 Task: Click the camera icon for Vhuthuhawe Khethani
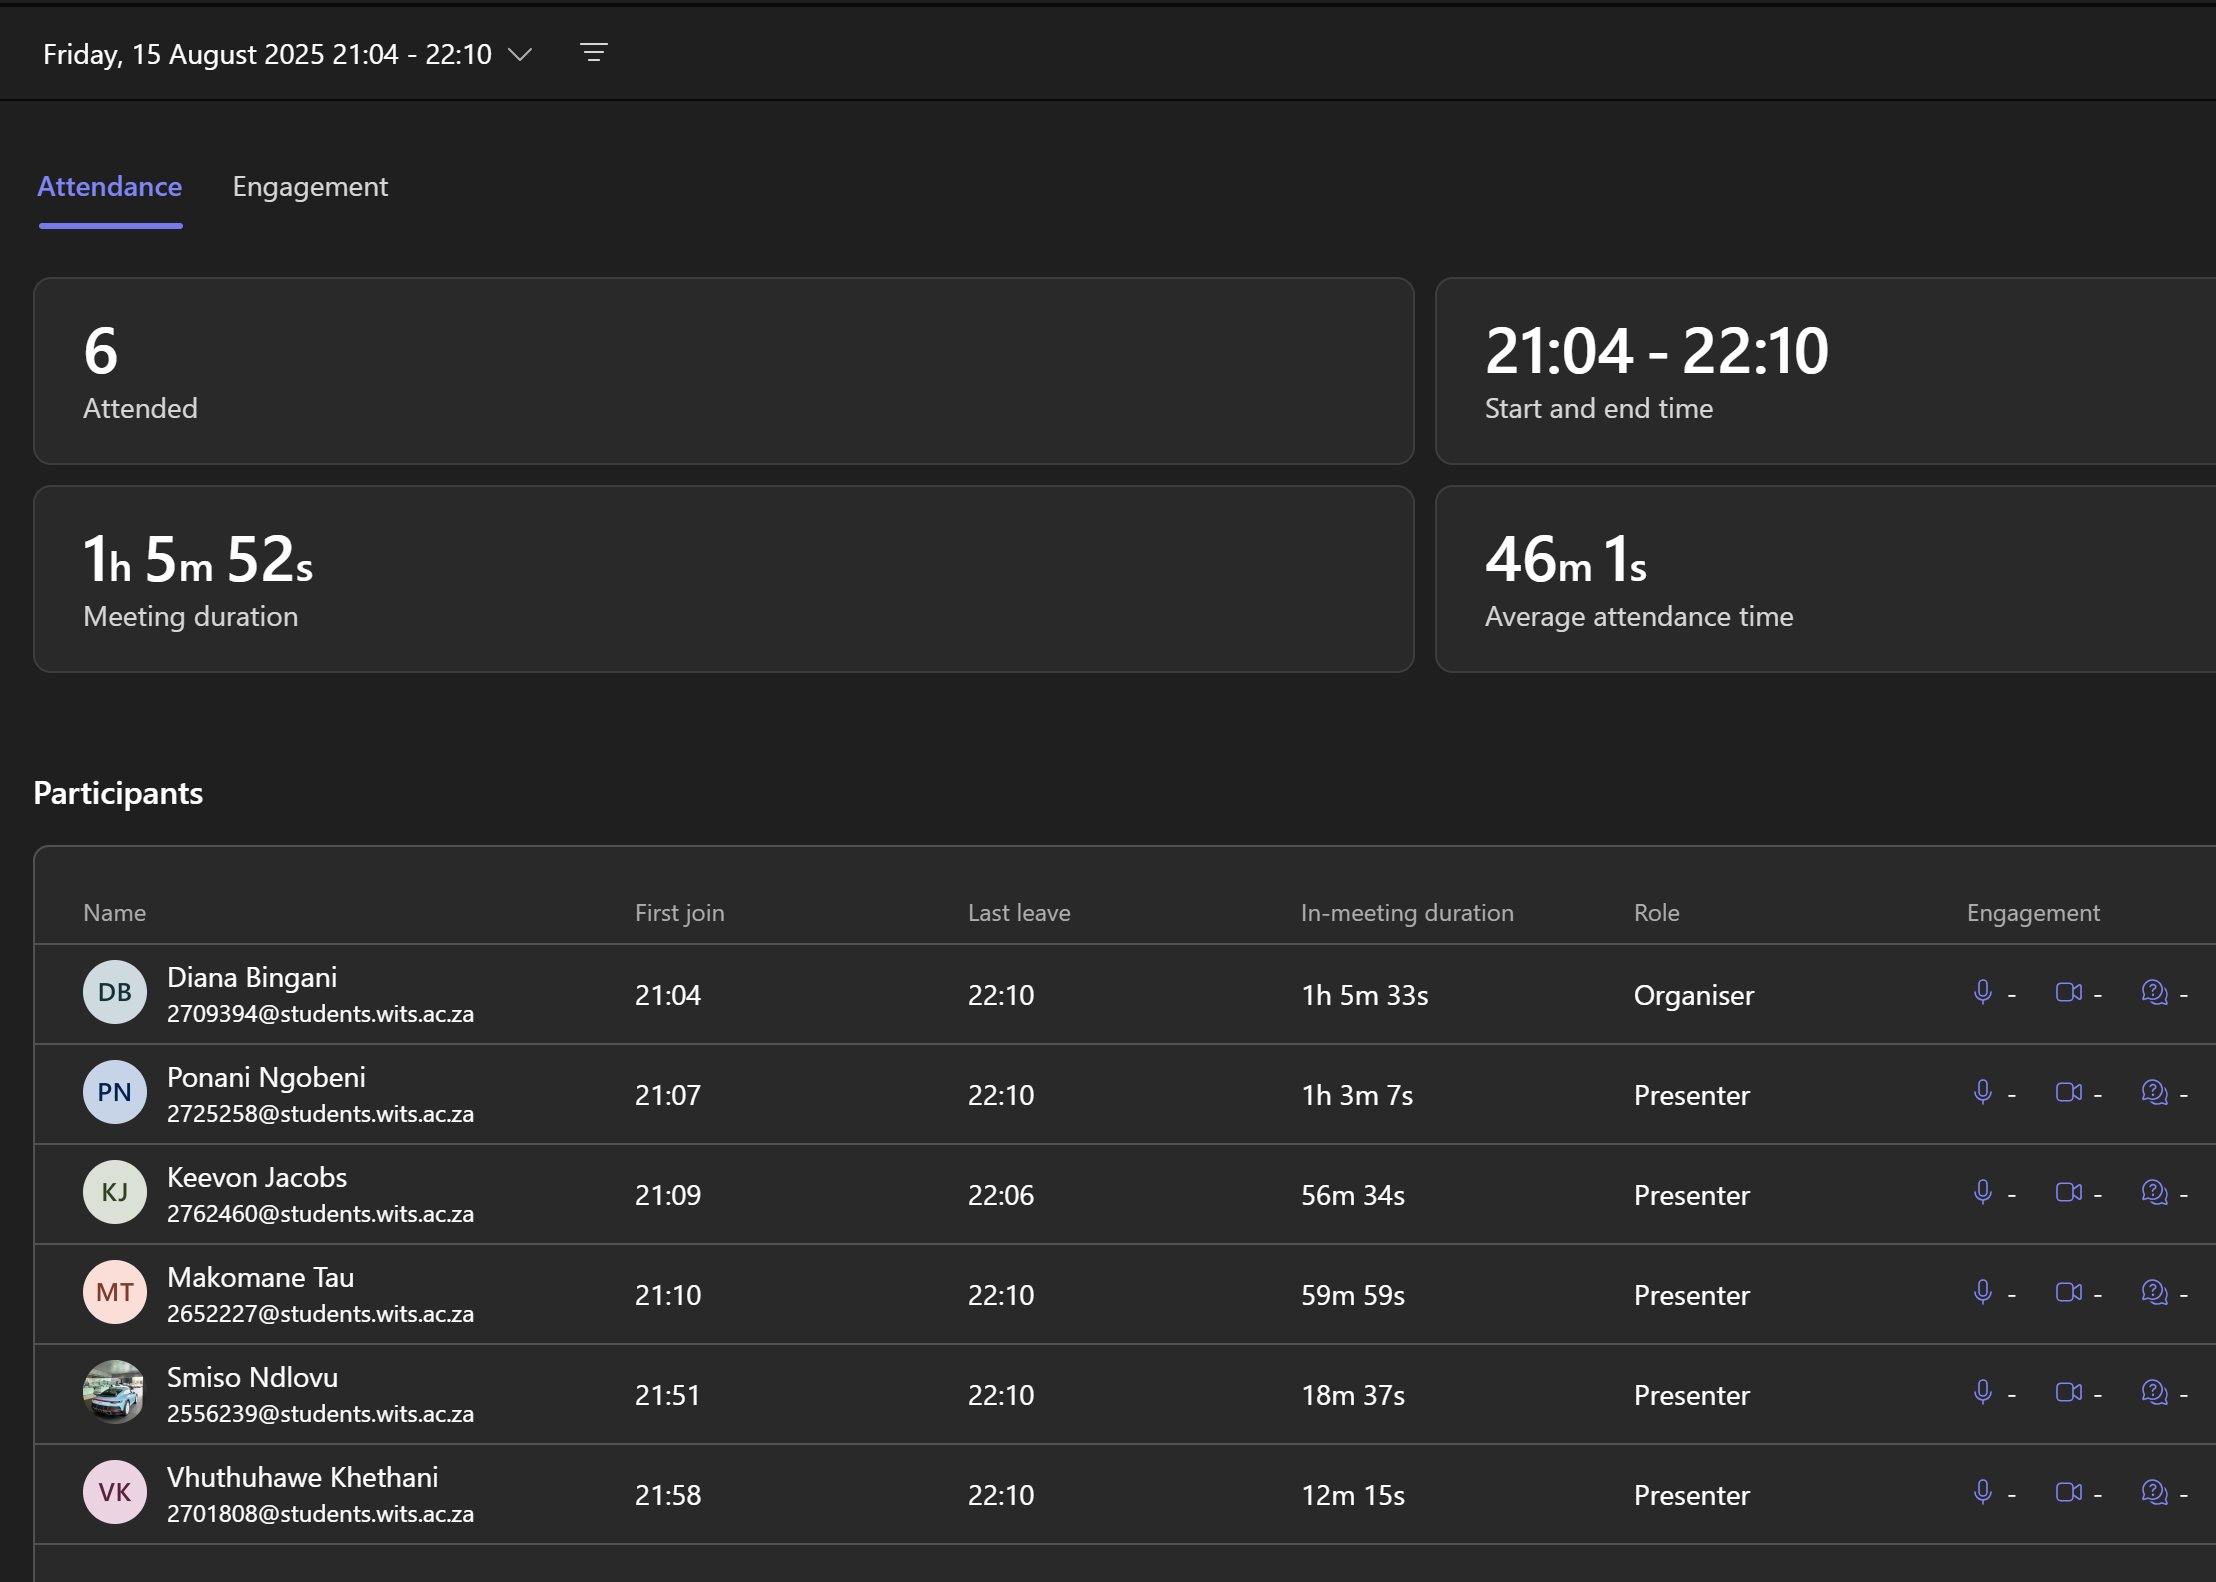click(x=2068, y=1492)
